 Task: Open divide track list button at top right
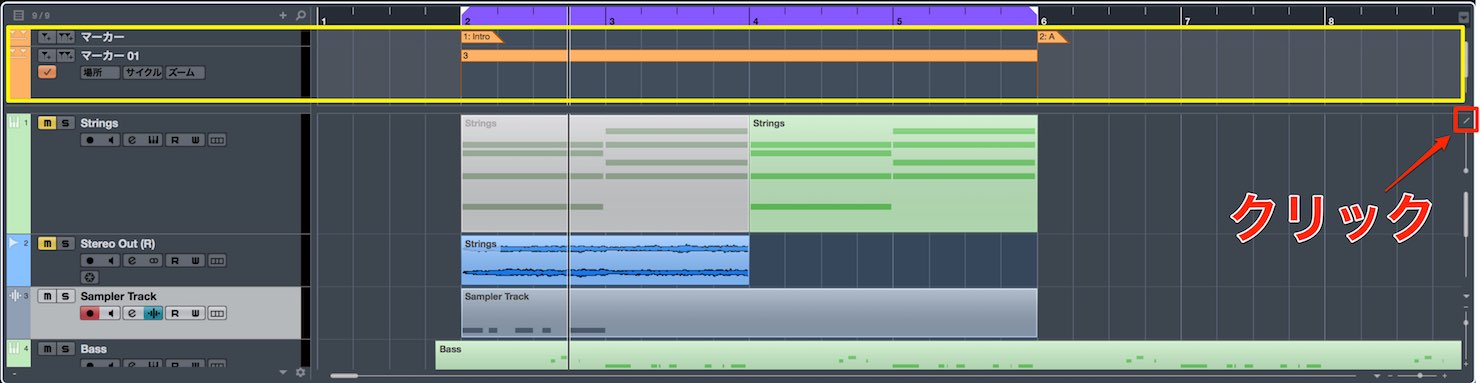click(x=1466, y=121)
